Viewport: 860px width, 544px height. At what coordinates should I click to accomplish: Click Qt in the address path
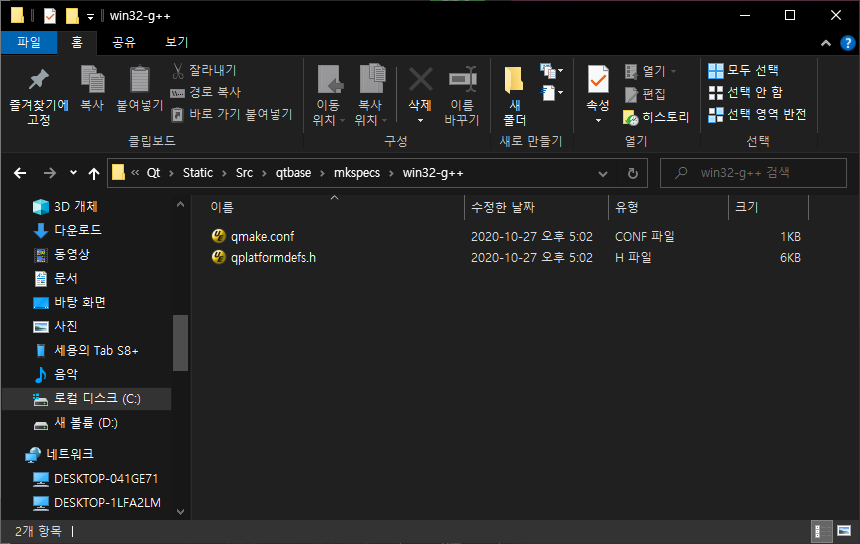[x=153, y=173]
